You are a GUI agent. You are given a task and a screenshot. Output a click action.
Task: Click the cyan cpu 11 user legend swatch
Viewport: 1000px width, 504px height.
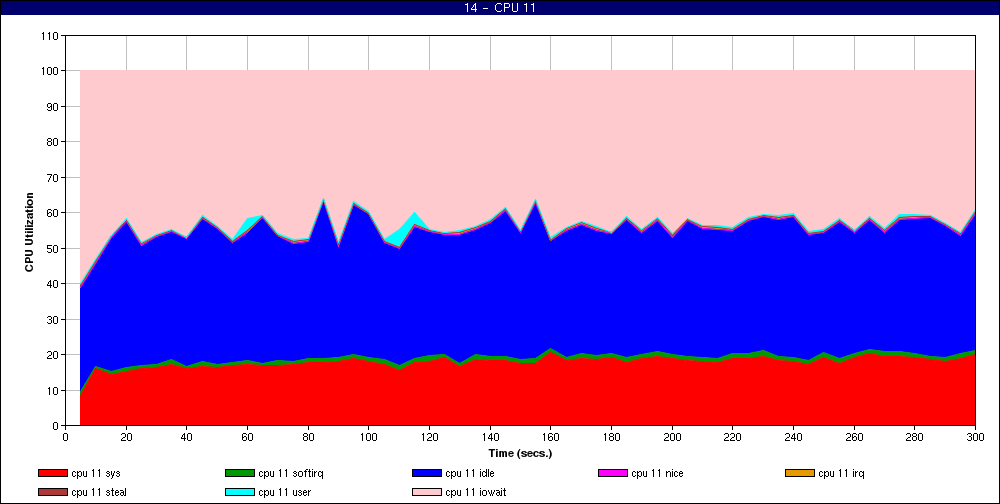point(239,493)
